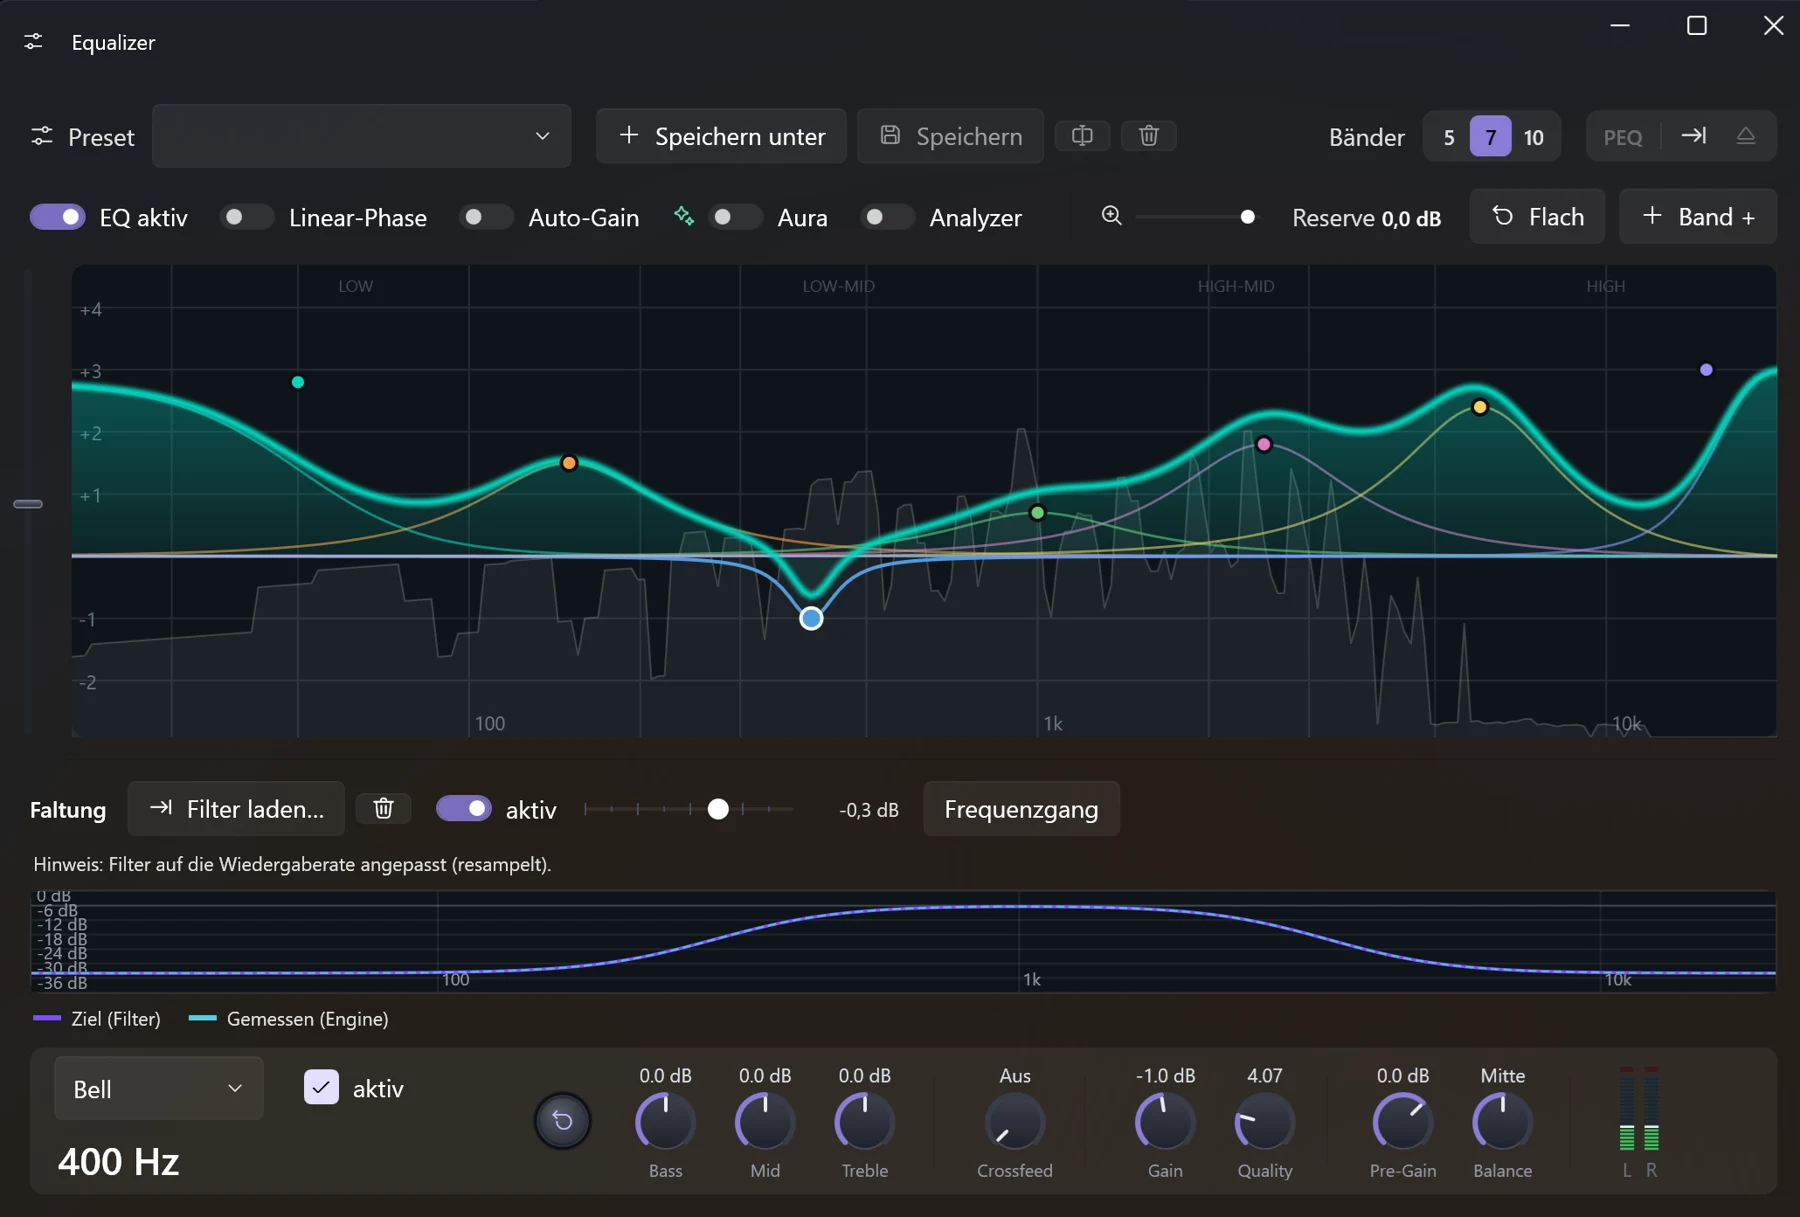Open the Preset dropdown
Screen dimensions: 1800x1217
(361, 136)
